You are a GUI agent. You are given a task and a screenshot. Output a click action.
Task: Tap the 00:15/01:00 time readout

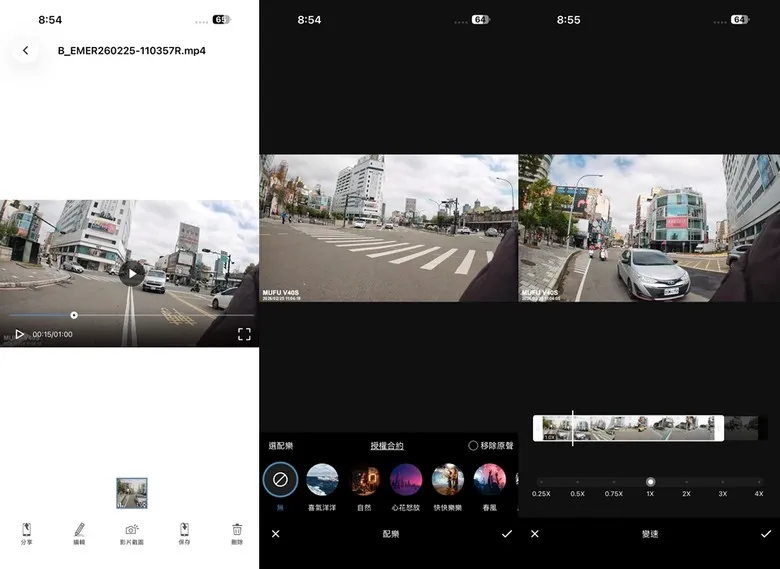pos(53,334)
